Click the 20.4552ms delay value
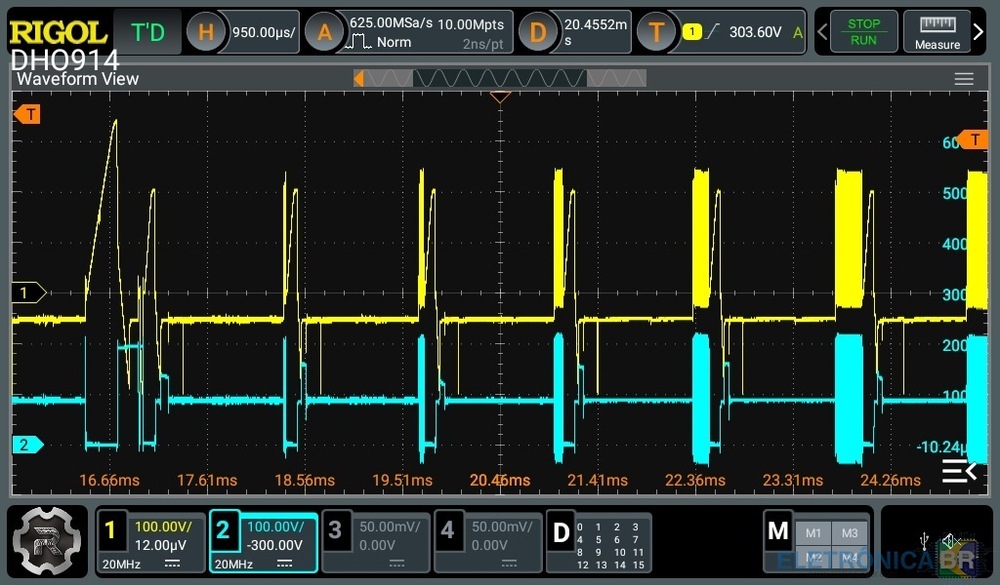1000x585 pixels. (596, 31)
